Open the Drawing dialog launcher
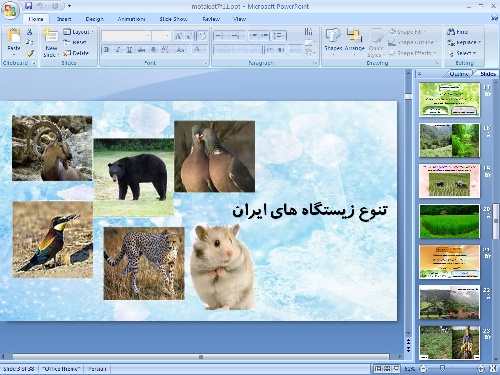This screenshot has width=500, height=375. 438,63
